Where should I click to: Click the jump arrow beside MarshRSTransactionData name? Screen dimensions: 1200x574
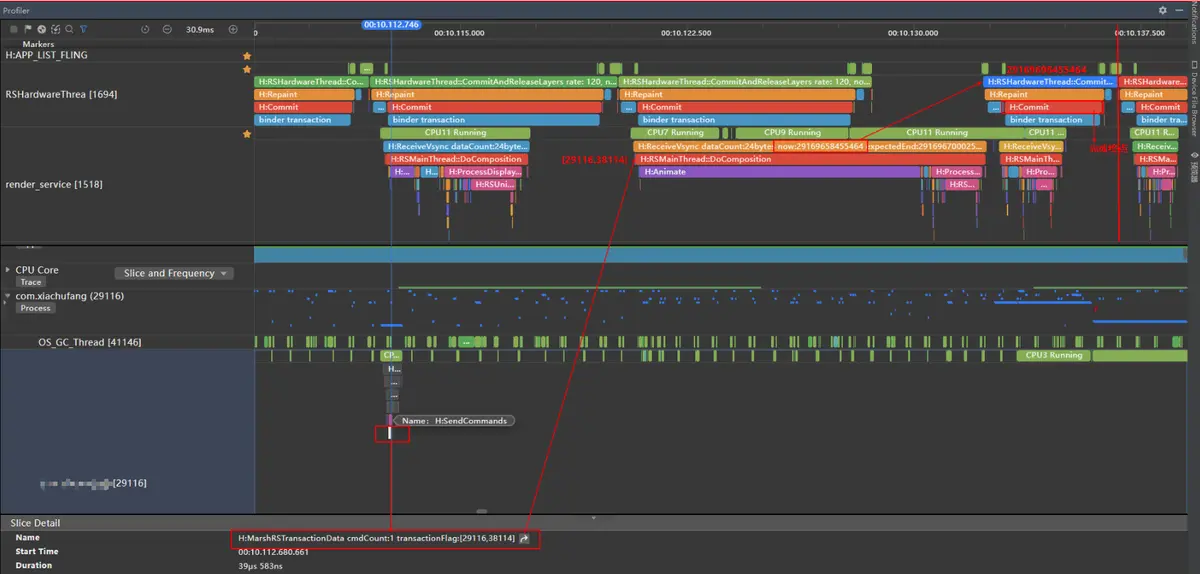[x=524, y=539]
